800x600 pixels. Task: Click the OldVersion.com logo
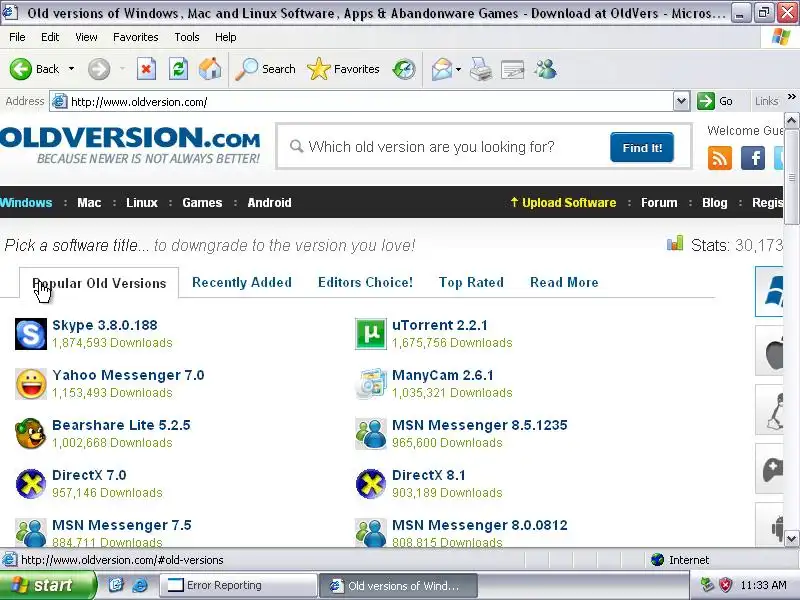tap(130, 144)
